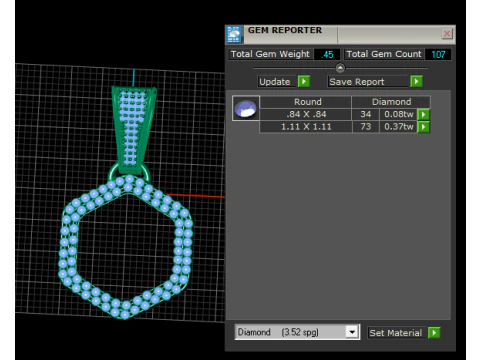The image size is (480, 360).
Task: Close the Gem Reporter panel
Action: pyautogui.click(x=447, y=34)
